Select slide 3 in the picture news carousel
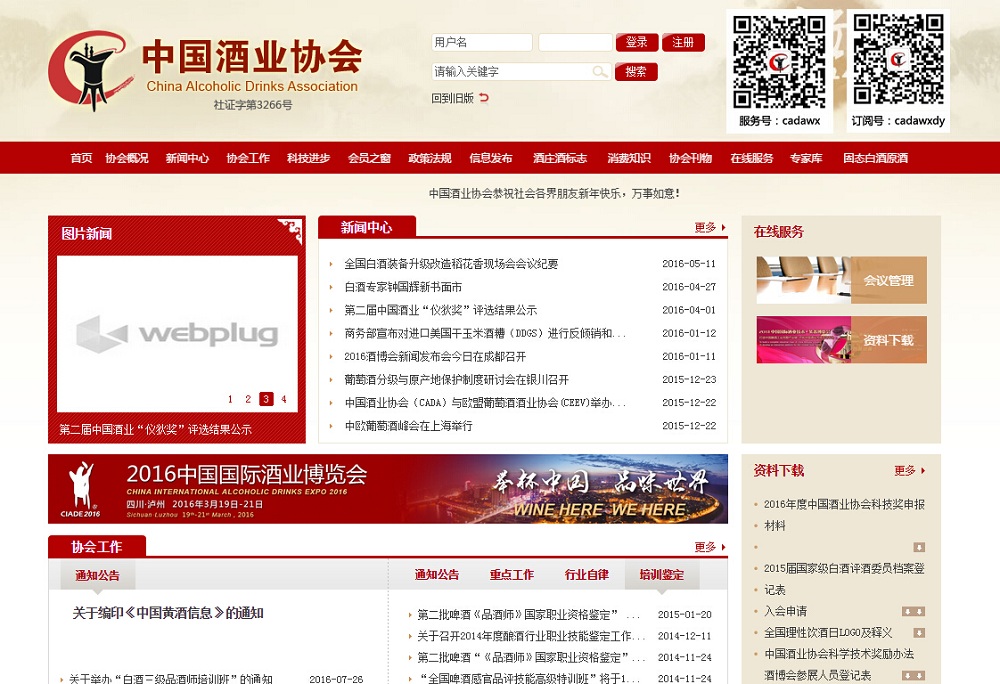Viewport: 1000px width, 684px height. pyautogui.click(x=267, y=399)
